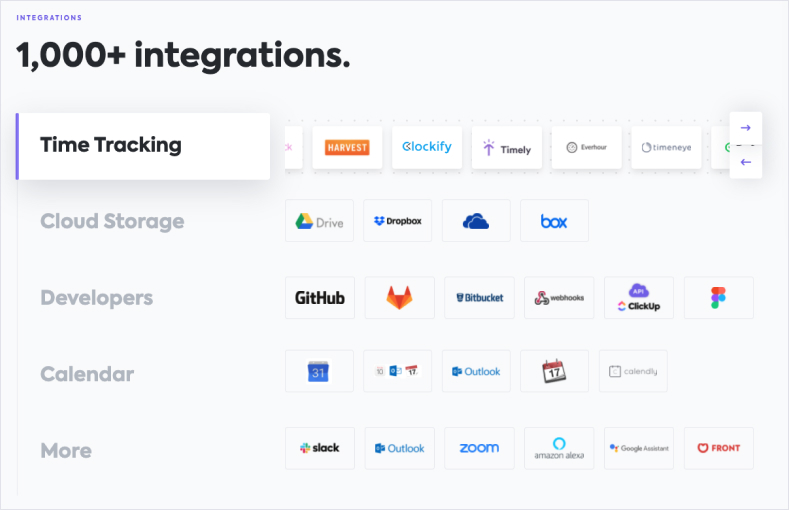Click the OneDrive cloud icon
Image resolution: width=789 pixels, height=510 pixels.
tap(476, 221)
